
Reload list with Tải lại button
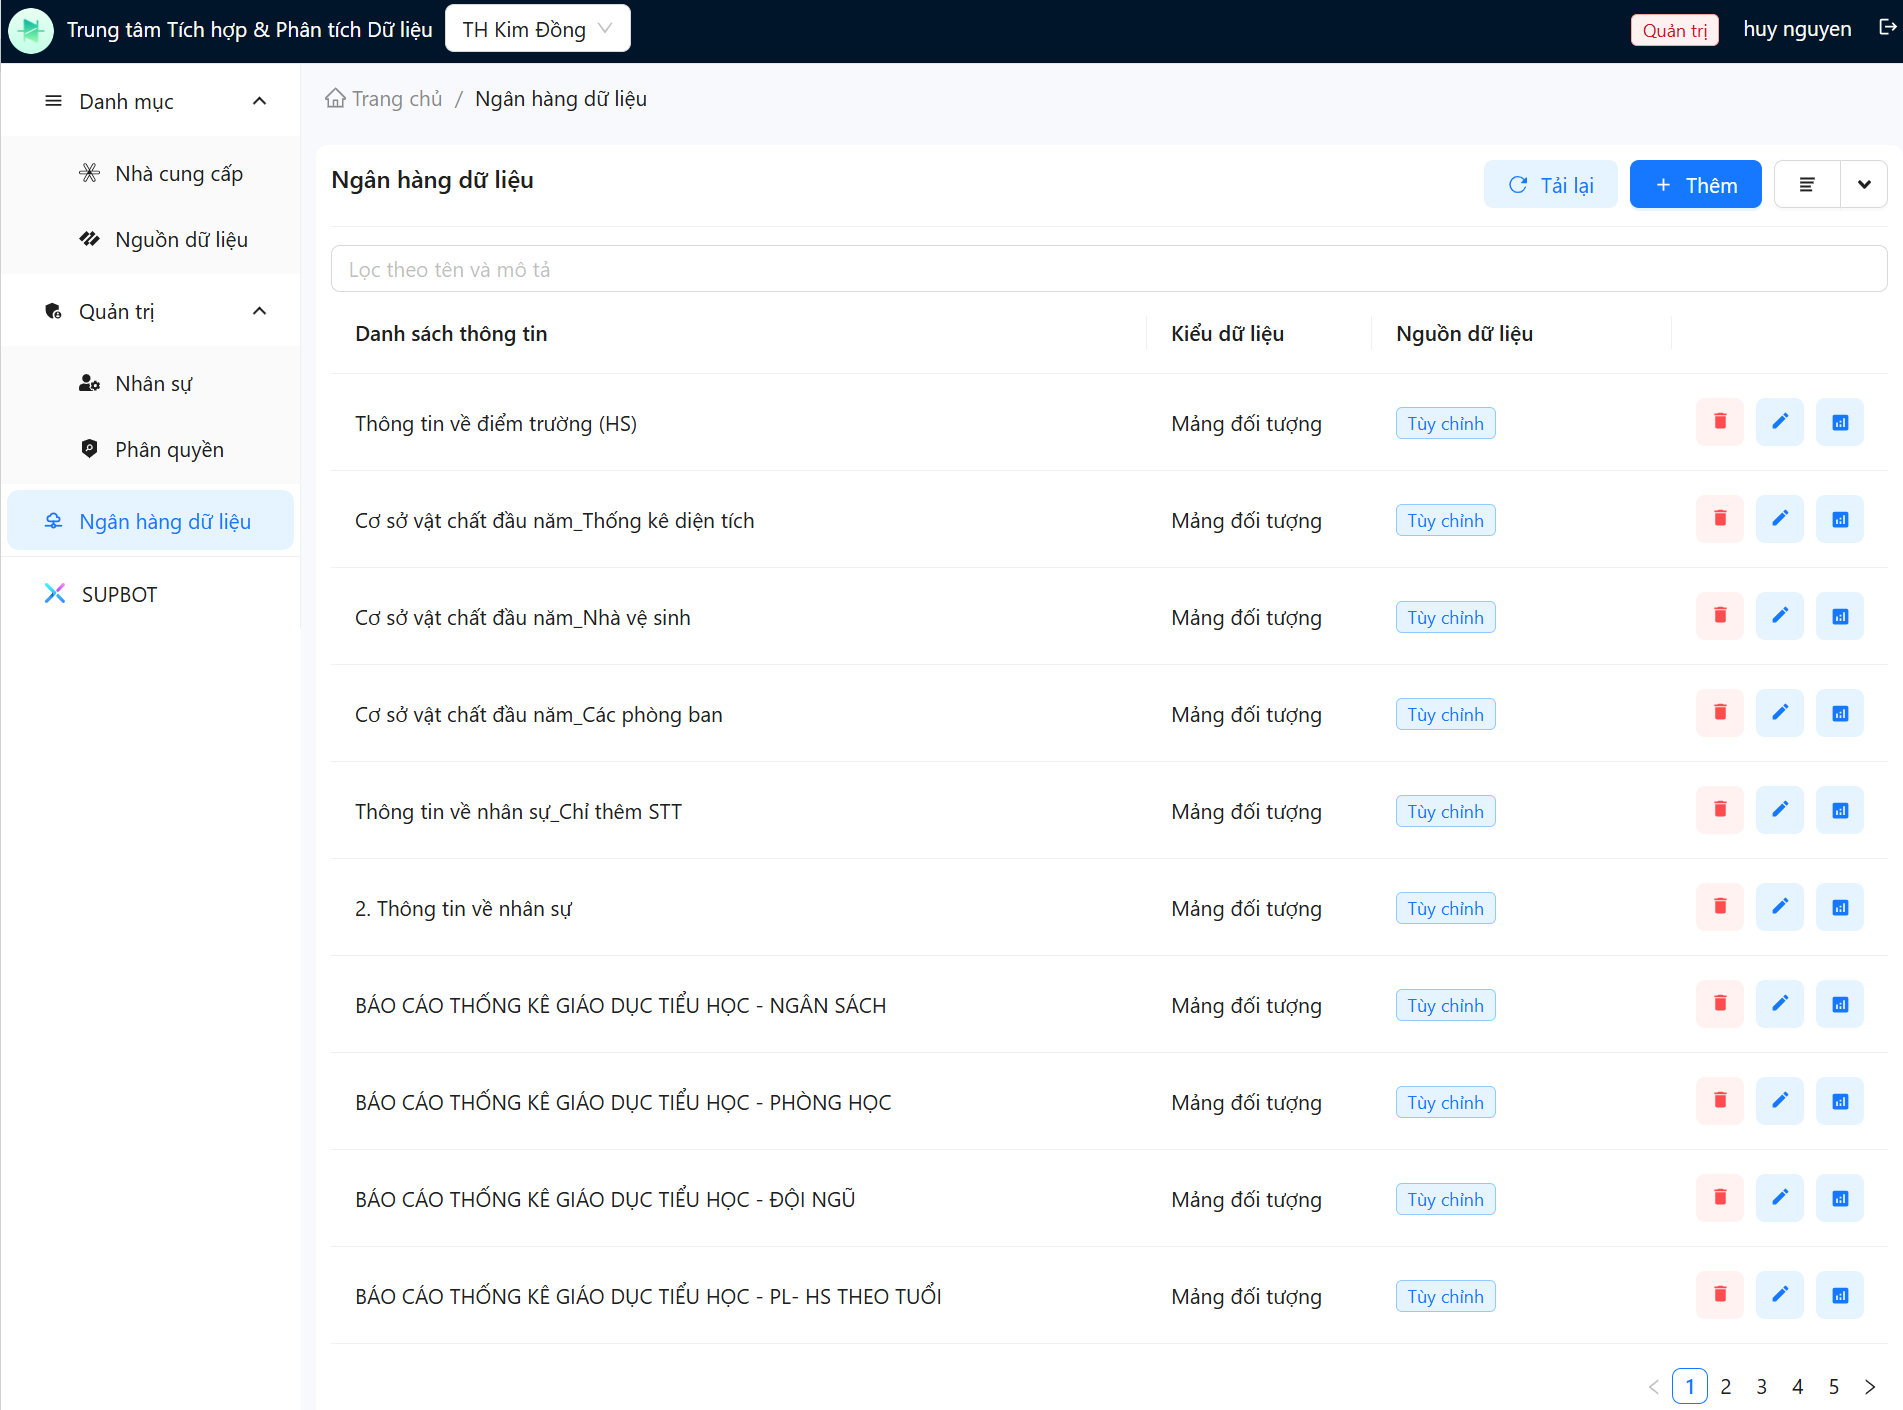(x=1549, y=185)
